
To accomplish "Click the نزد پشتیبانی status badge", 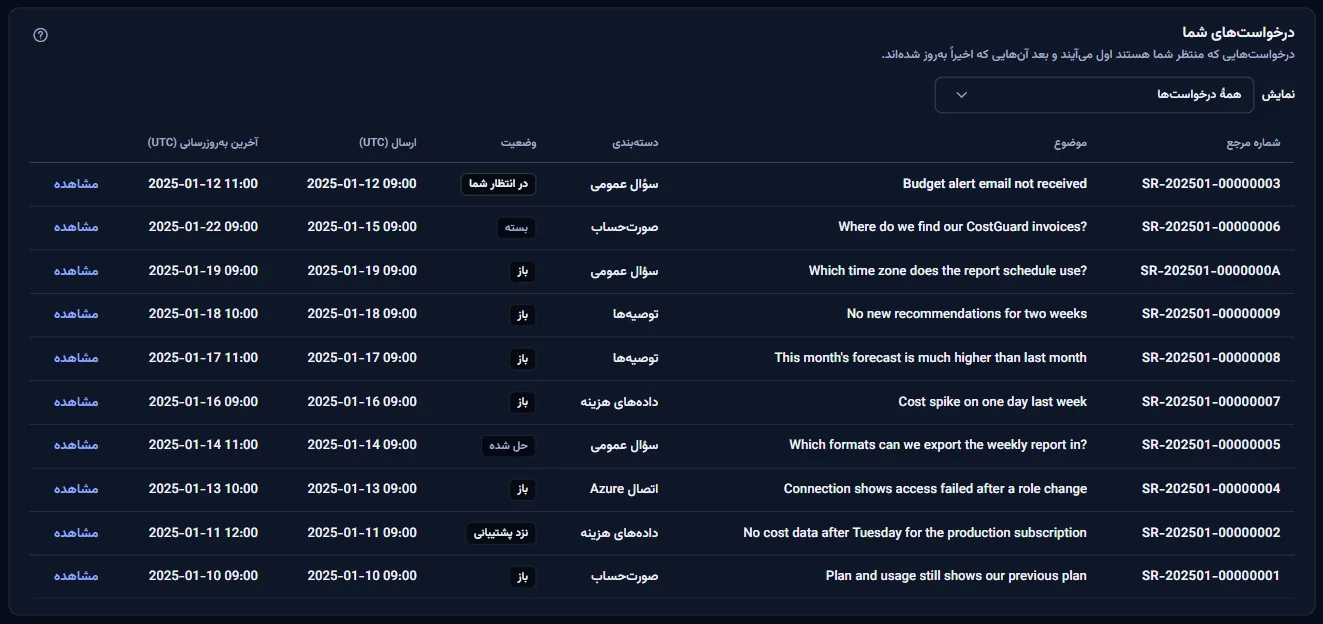I will tap(502, 533).
